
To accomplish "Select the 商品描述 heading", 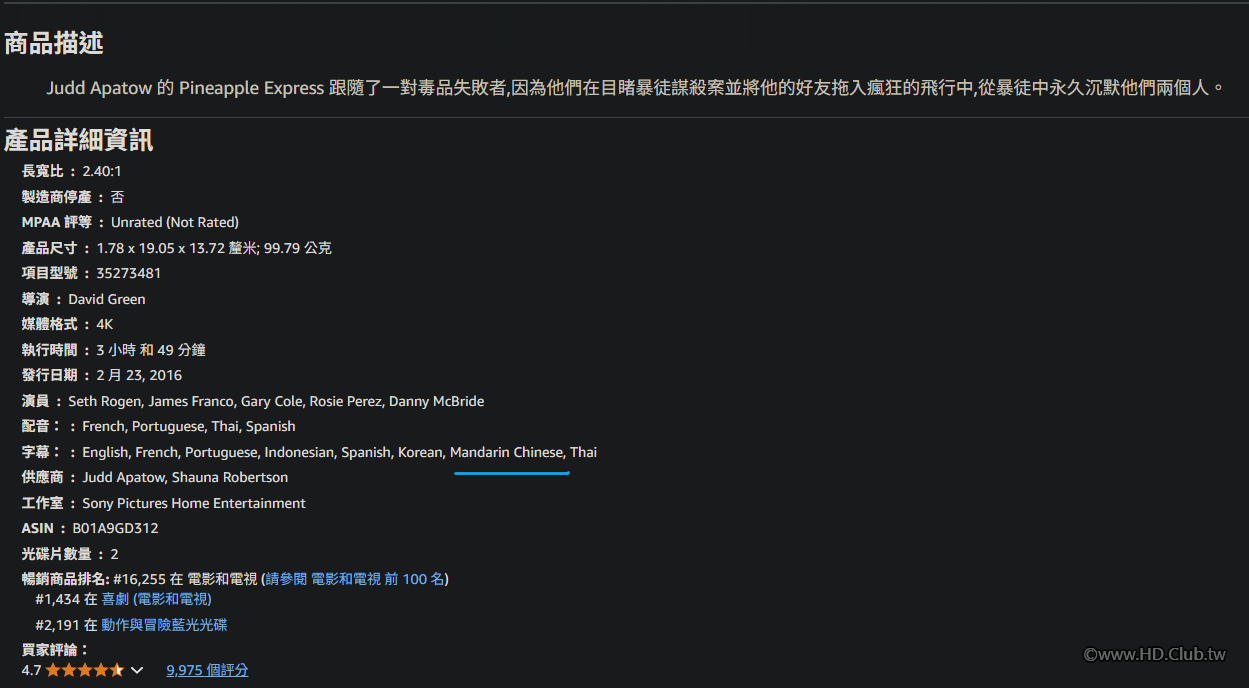I will (x=54, y=43).
